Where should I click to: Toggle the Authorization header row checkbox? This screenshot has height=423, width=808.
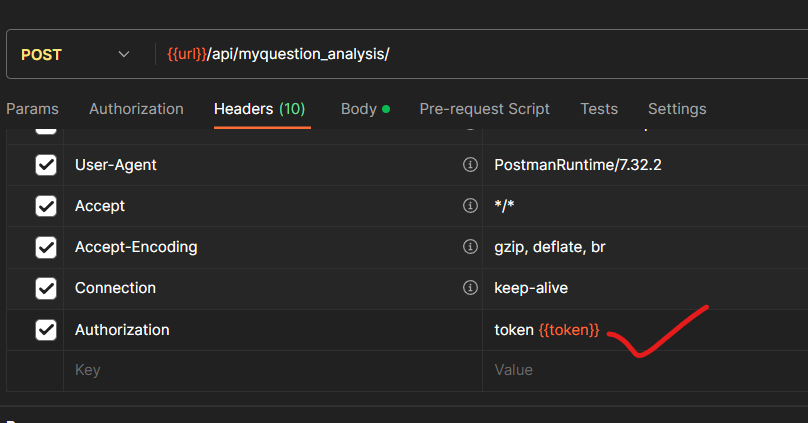click(x=46, y=330)
